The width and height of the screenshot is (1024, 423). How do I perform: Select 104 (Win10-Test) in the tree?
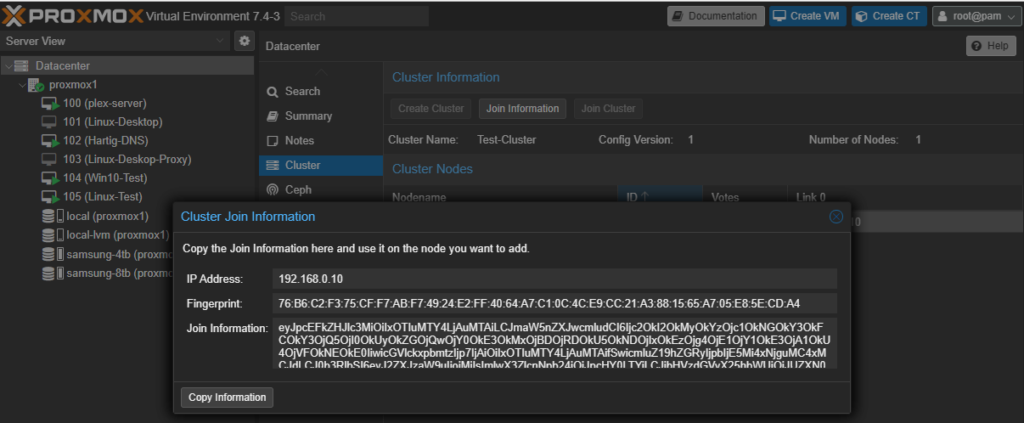click(x=105, y=178)
